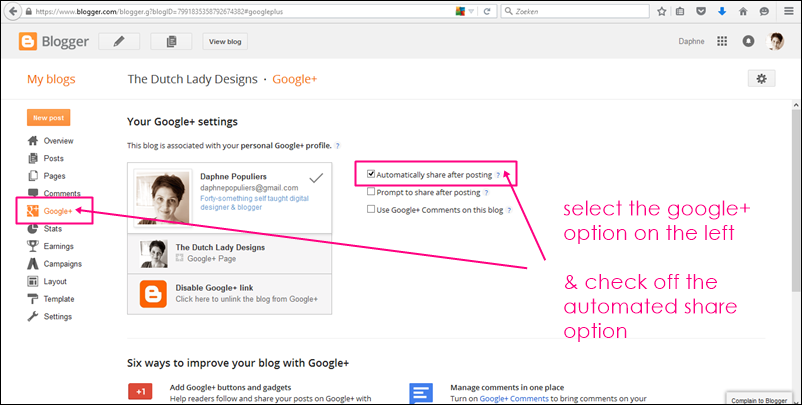
Task: Click the Forty-something self taught bio link
Action: (x=254, y=202)
